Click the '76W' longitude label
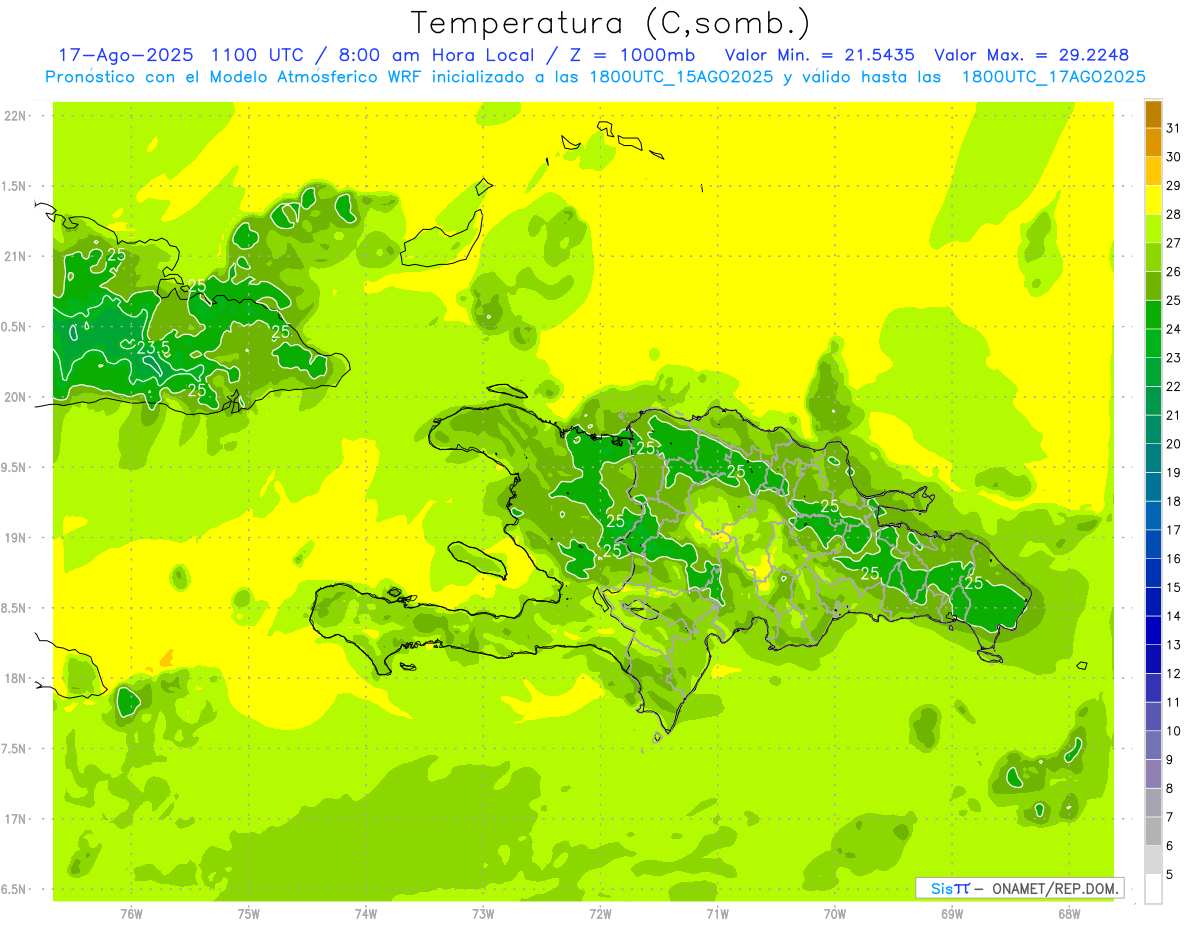Viewport: 1200px width, 927px height. tap(131, 914)
